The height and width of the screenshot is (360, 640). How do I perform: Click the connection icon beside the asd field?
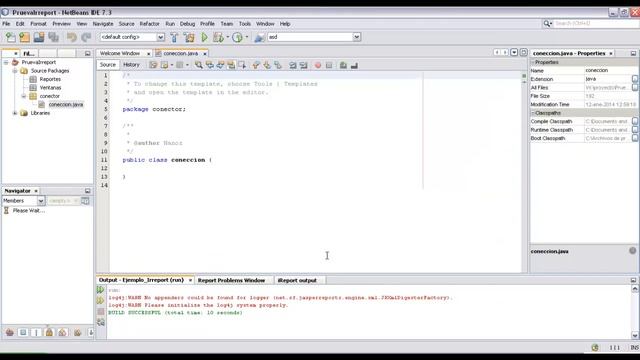pyautogui.click(x=259, y=38)
